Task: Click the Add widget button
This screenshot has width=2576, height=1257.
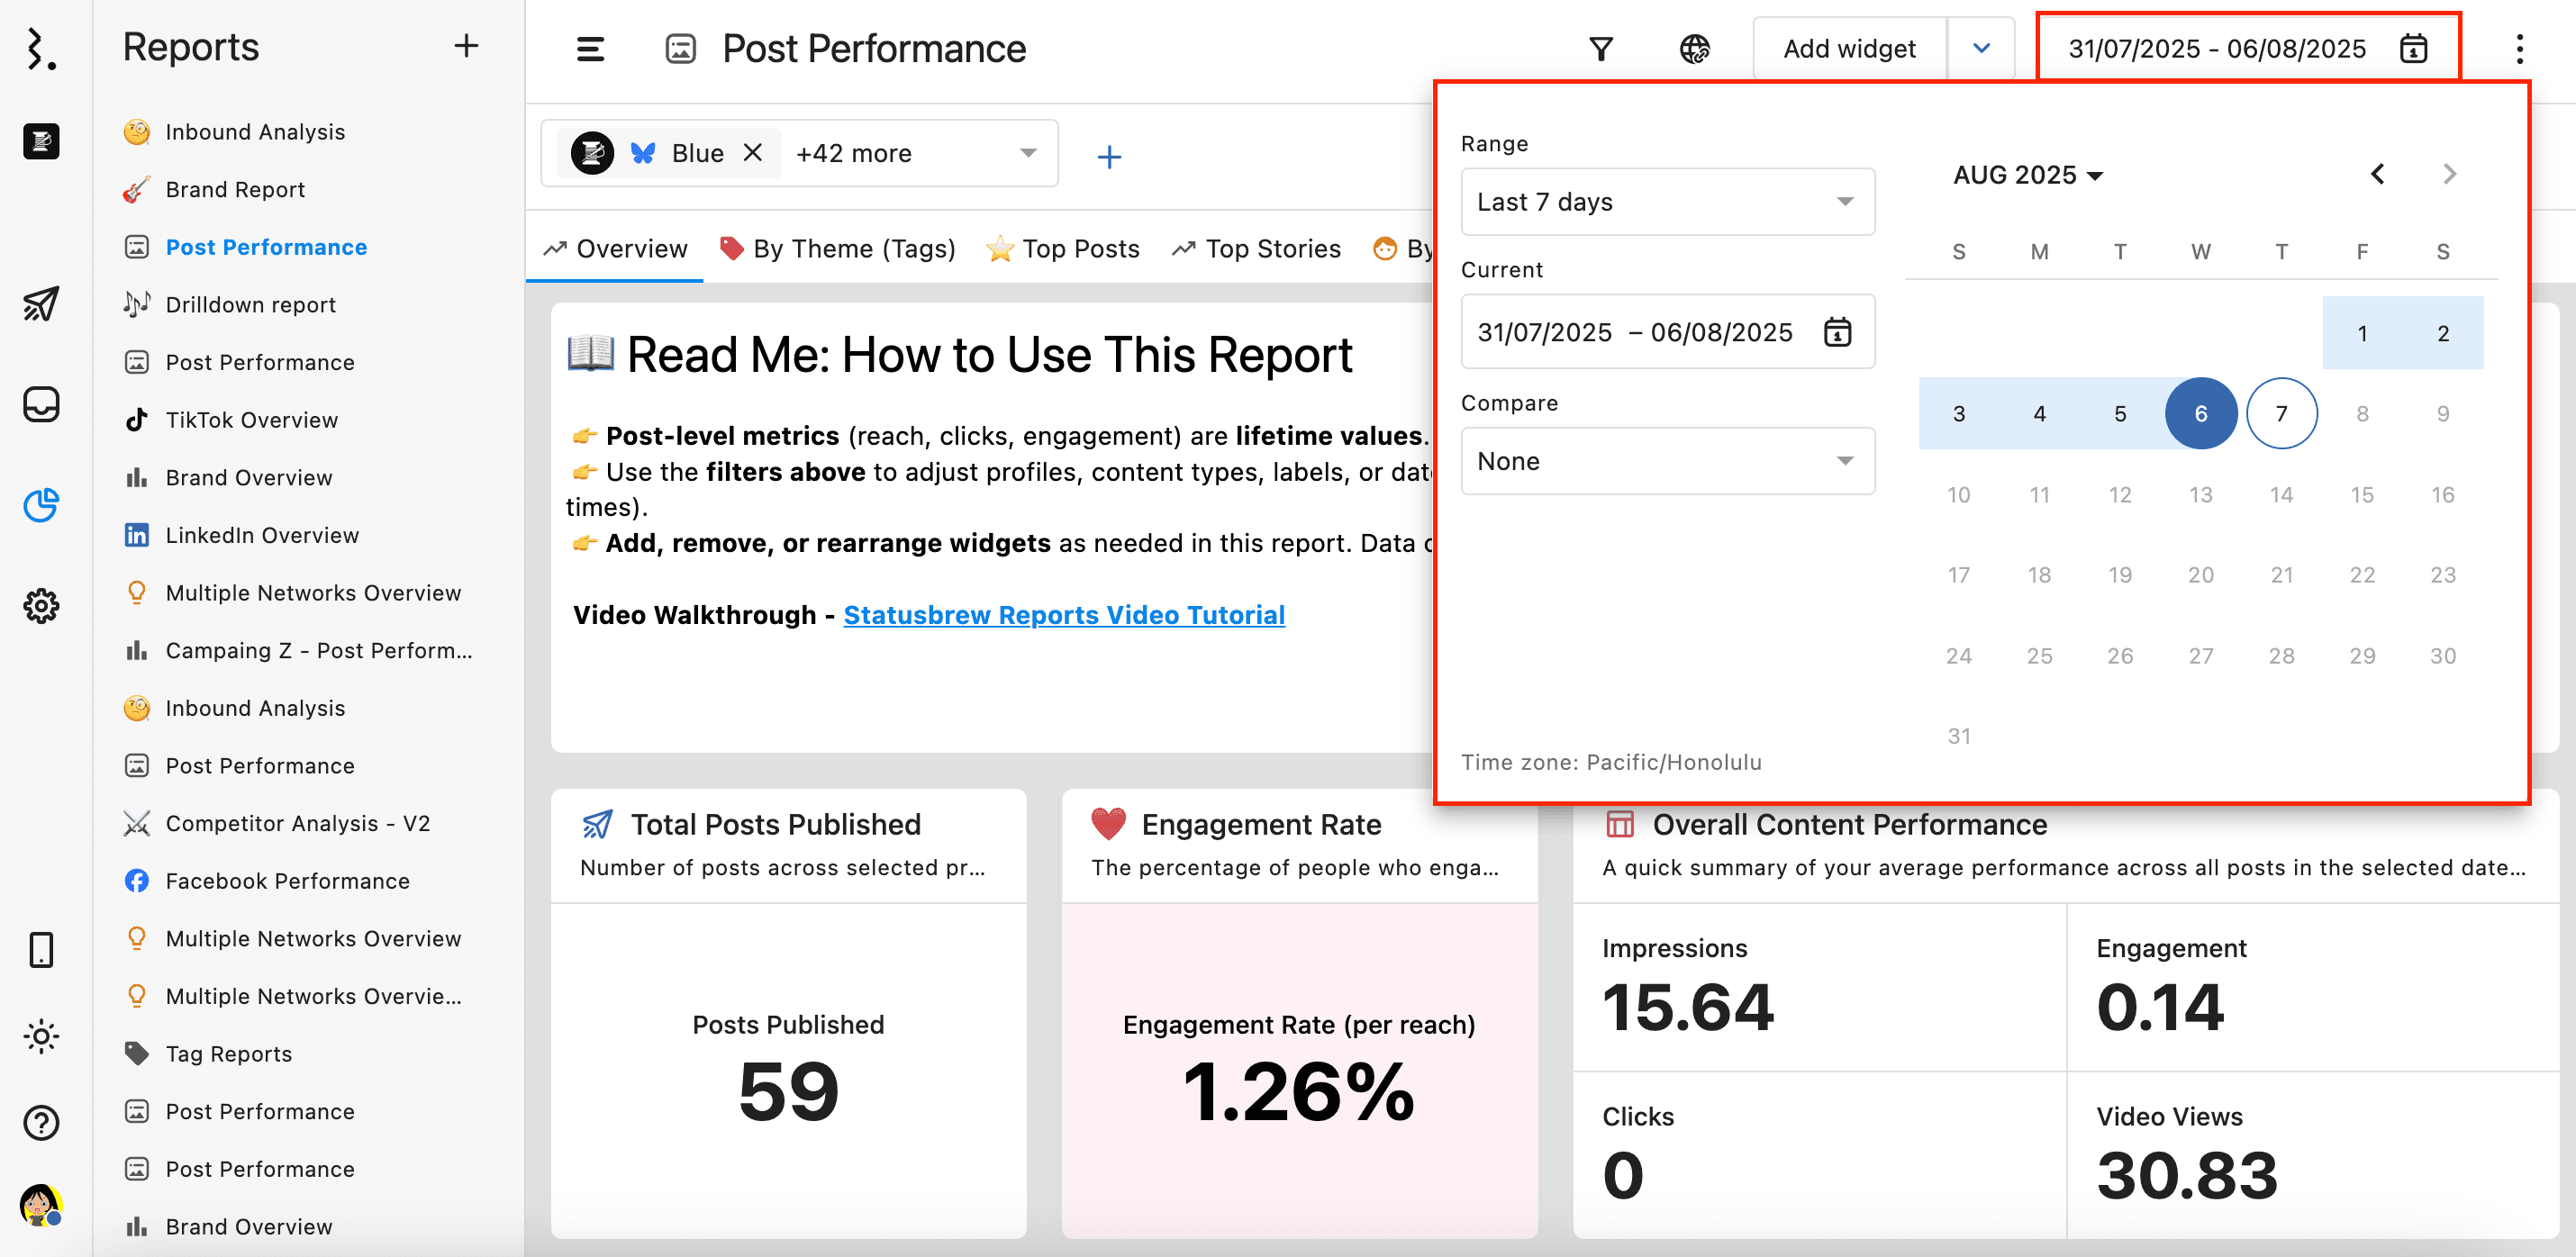Action: [x=1849, y=47]
